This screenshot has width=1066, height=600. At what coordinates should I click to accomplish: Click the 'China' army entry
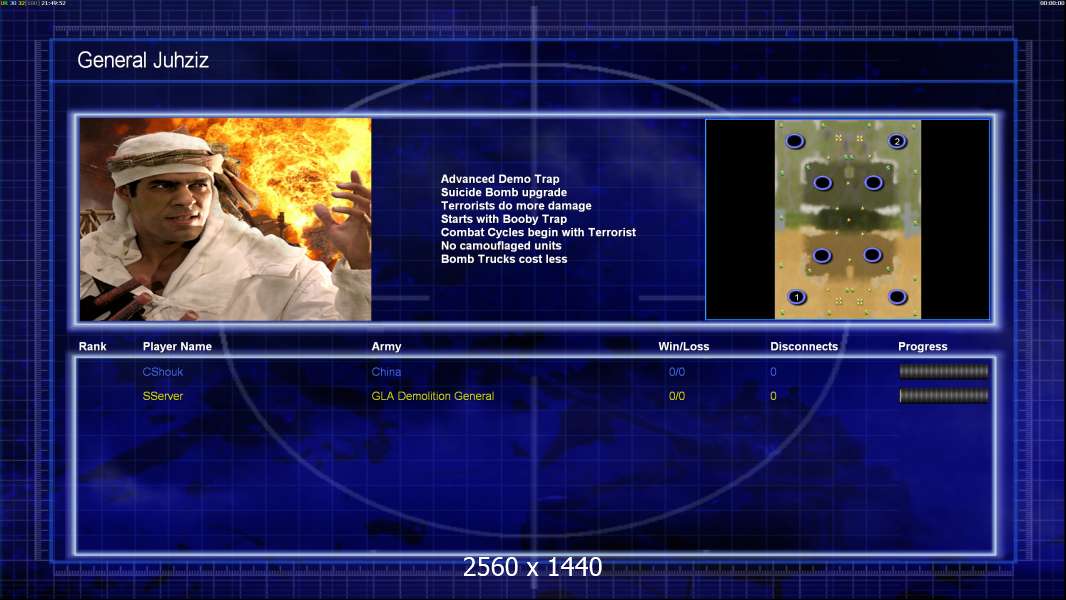point(386,372)
